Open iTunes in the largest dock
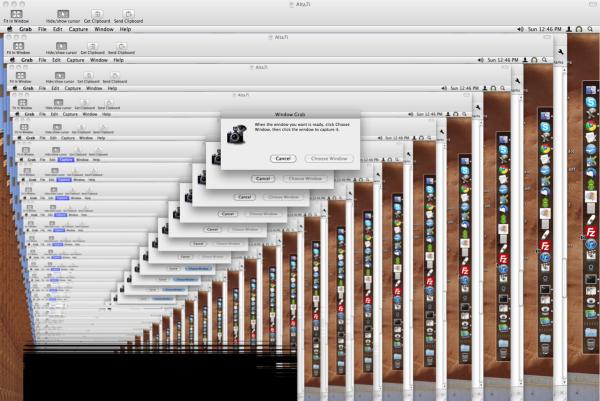 tap(591, 244)
